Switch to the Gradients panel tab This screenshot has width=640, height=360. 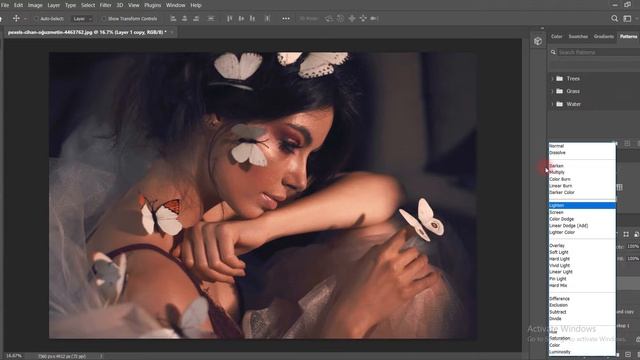click(604, 36)
